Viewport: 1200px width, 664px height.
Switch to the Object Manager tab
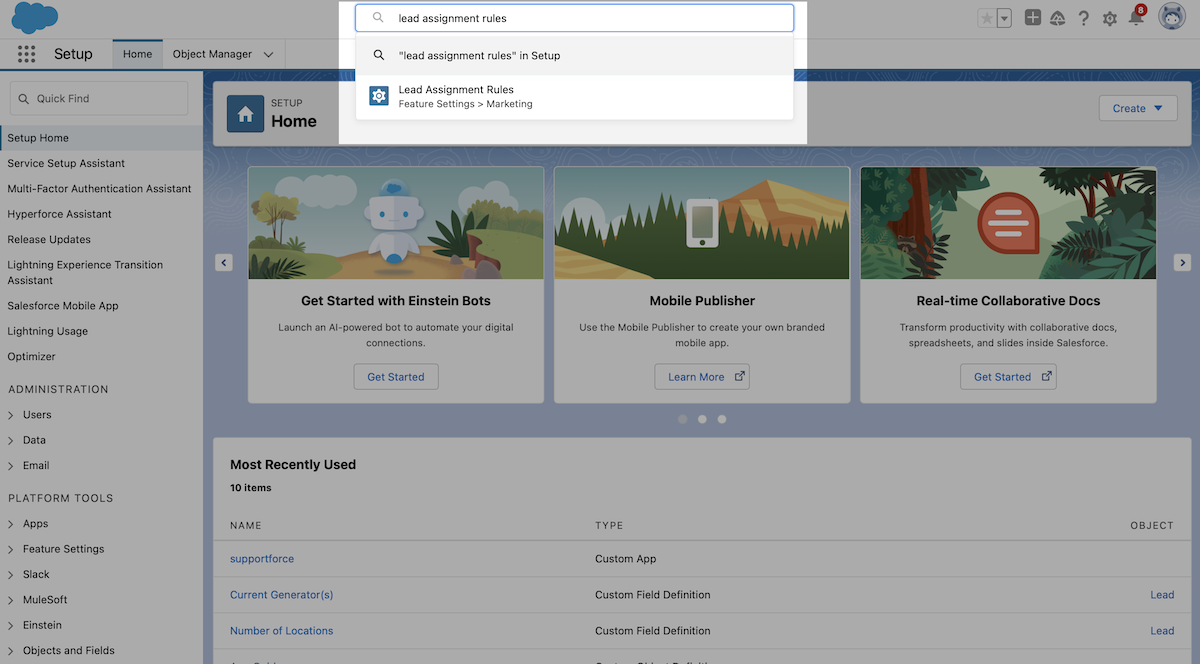pos(212,53)
